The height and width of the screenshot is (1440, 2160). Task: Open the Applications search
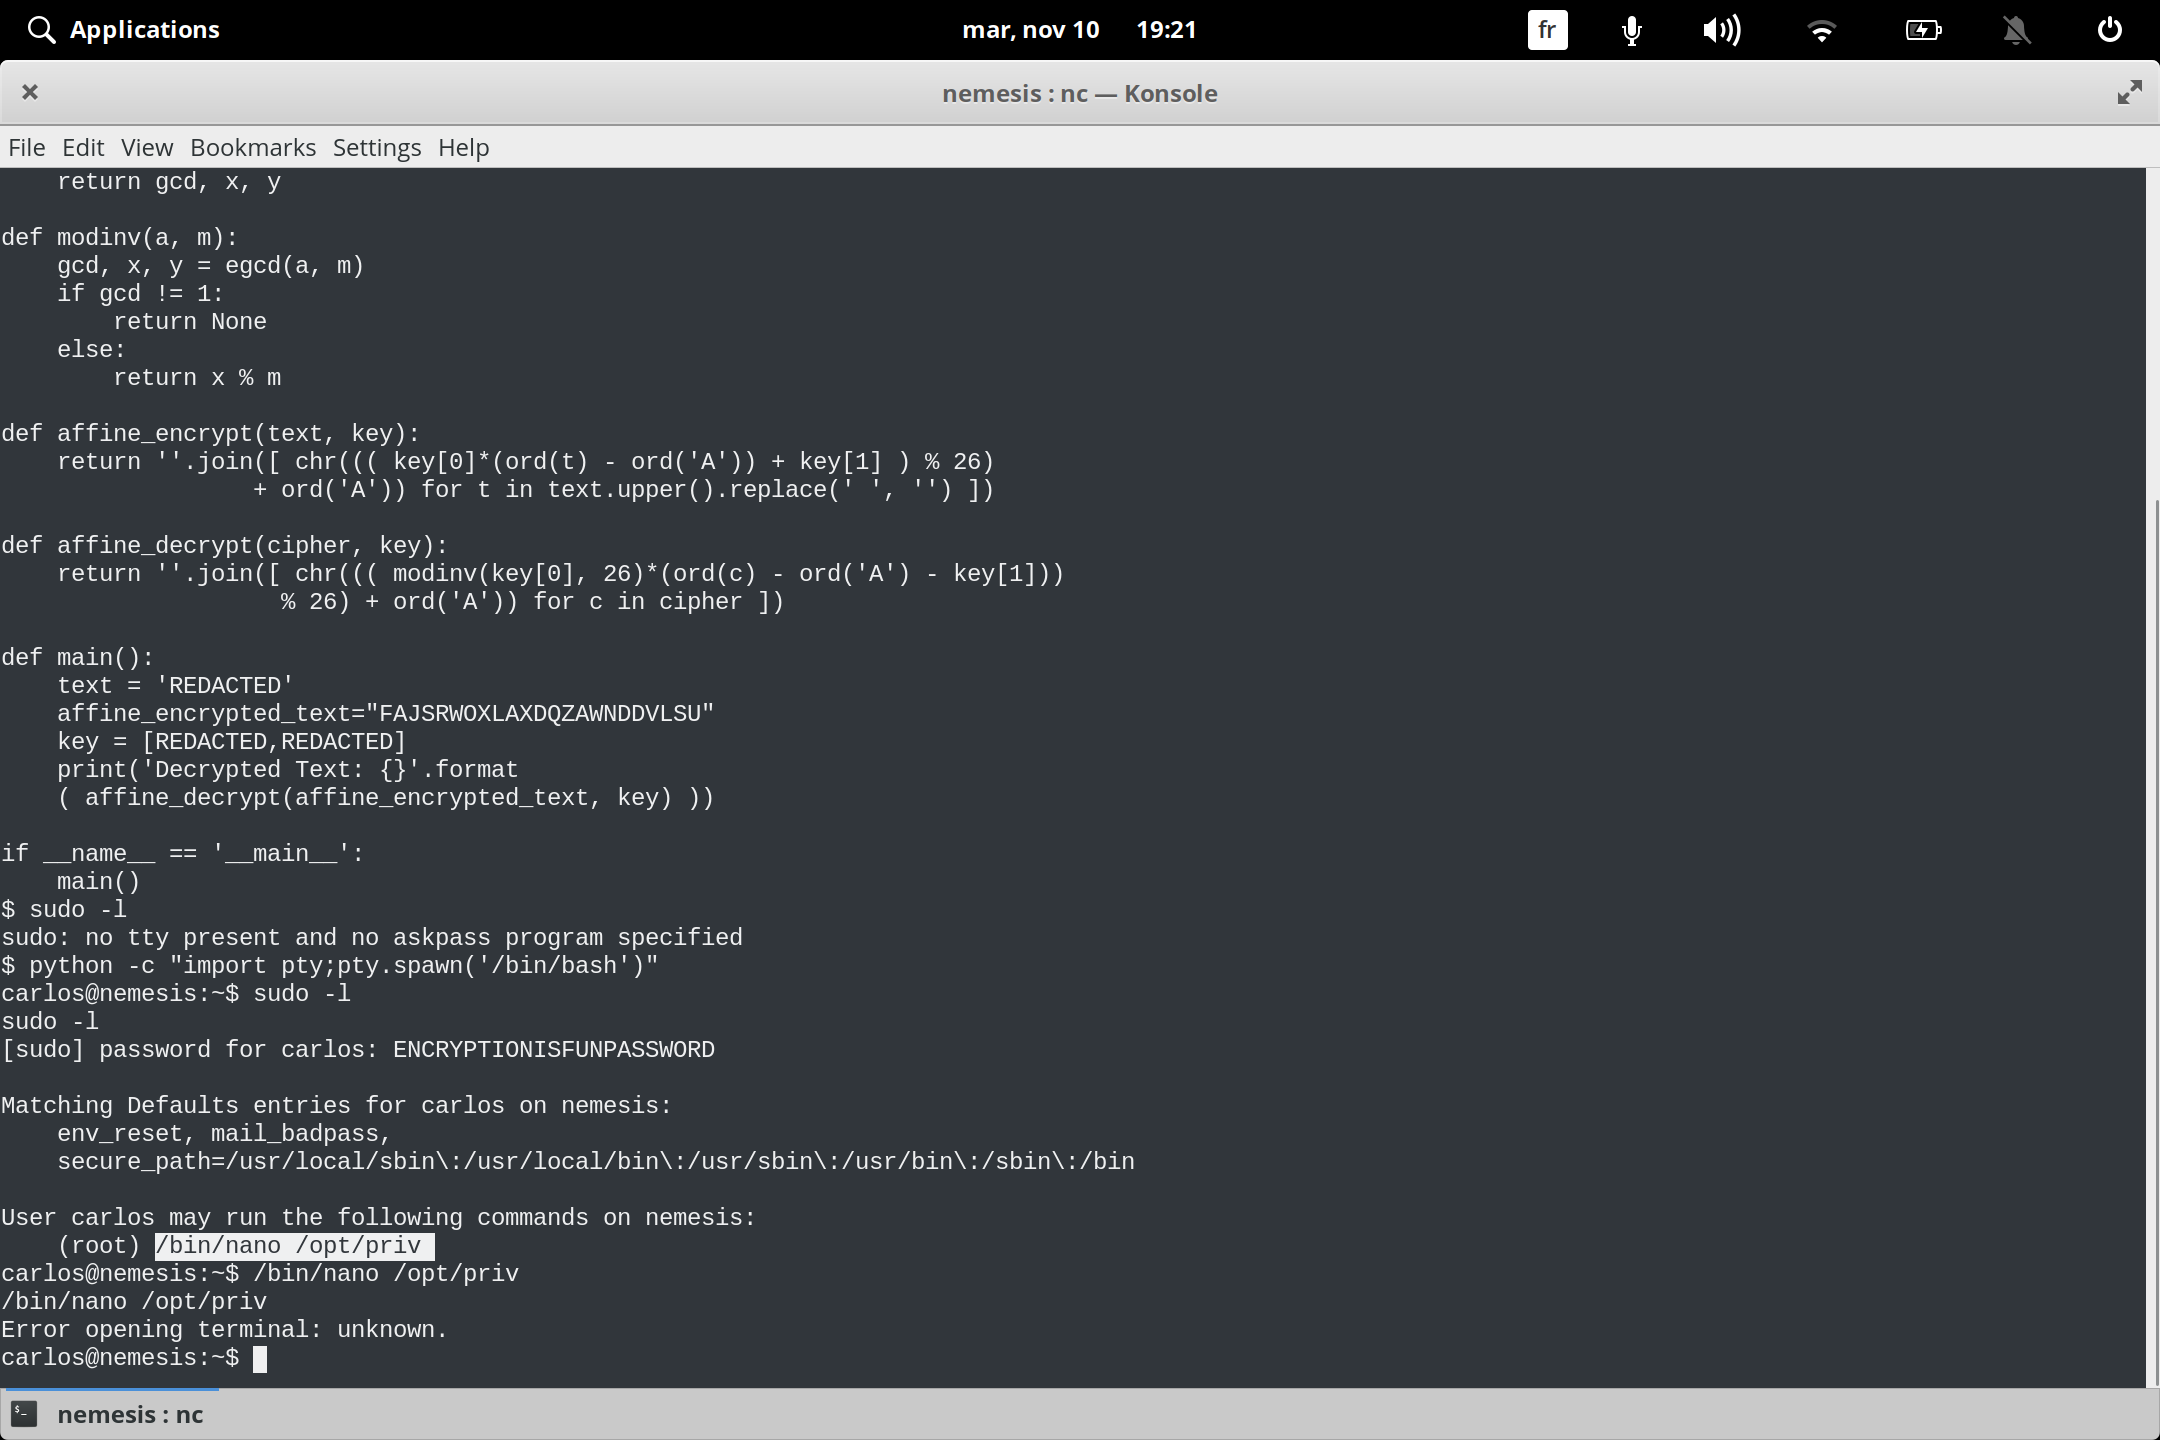(122, 29)
